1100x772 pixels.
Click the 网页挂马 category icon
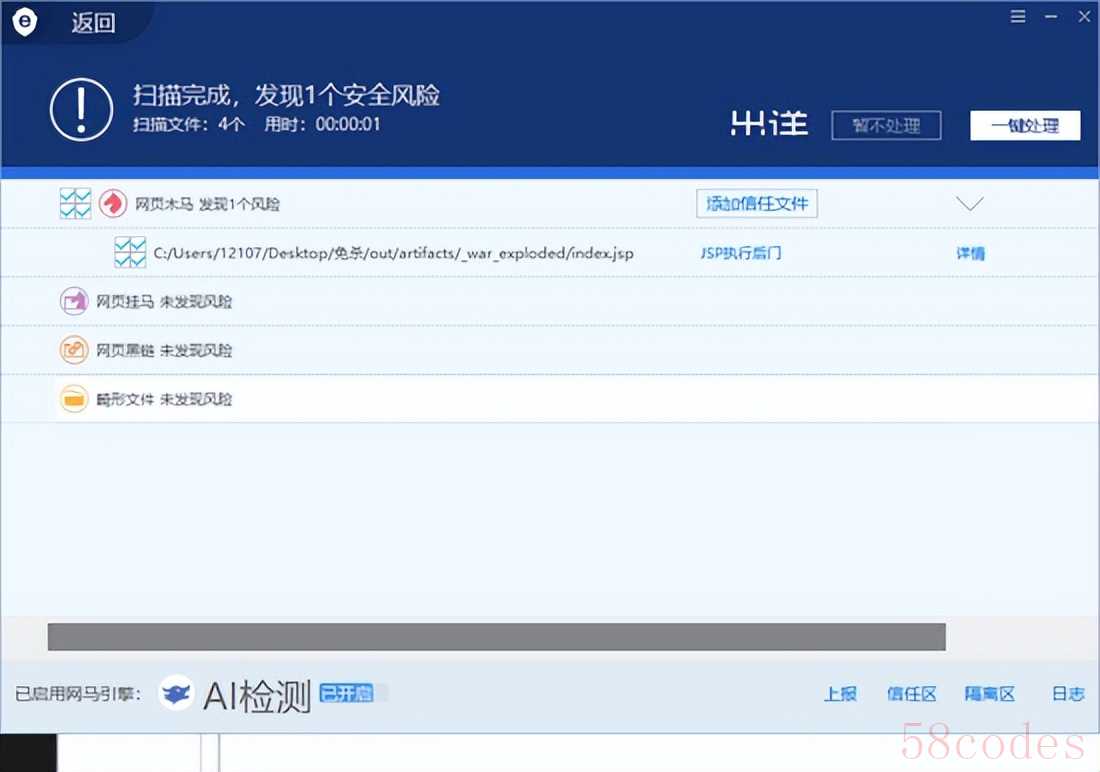74,302
